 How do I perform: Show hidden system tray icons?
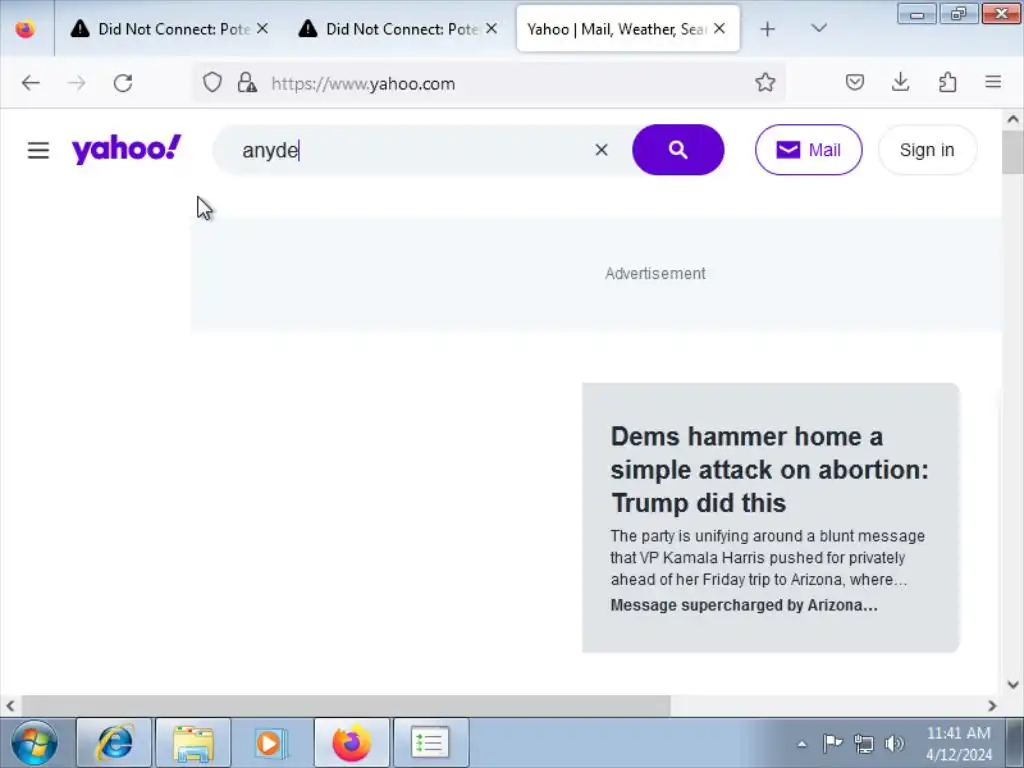point(802,744)
